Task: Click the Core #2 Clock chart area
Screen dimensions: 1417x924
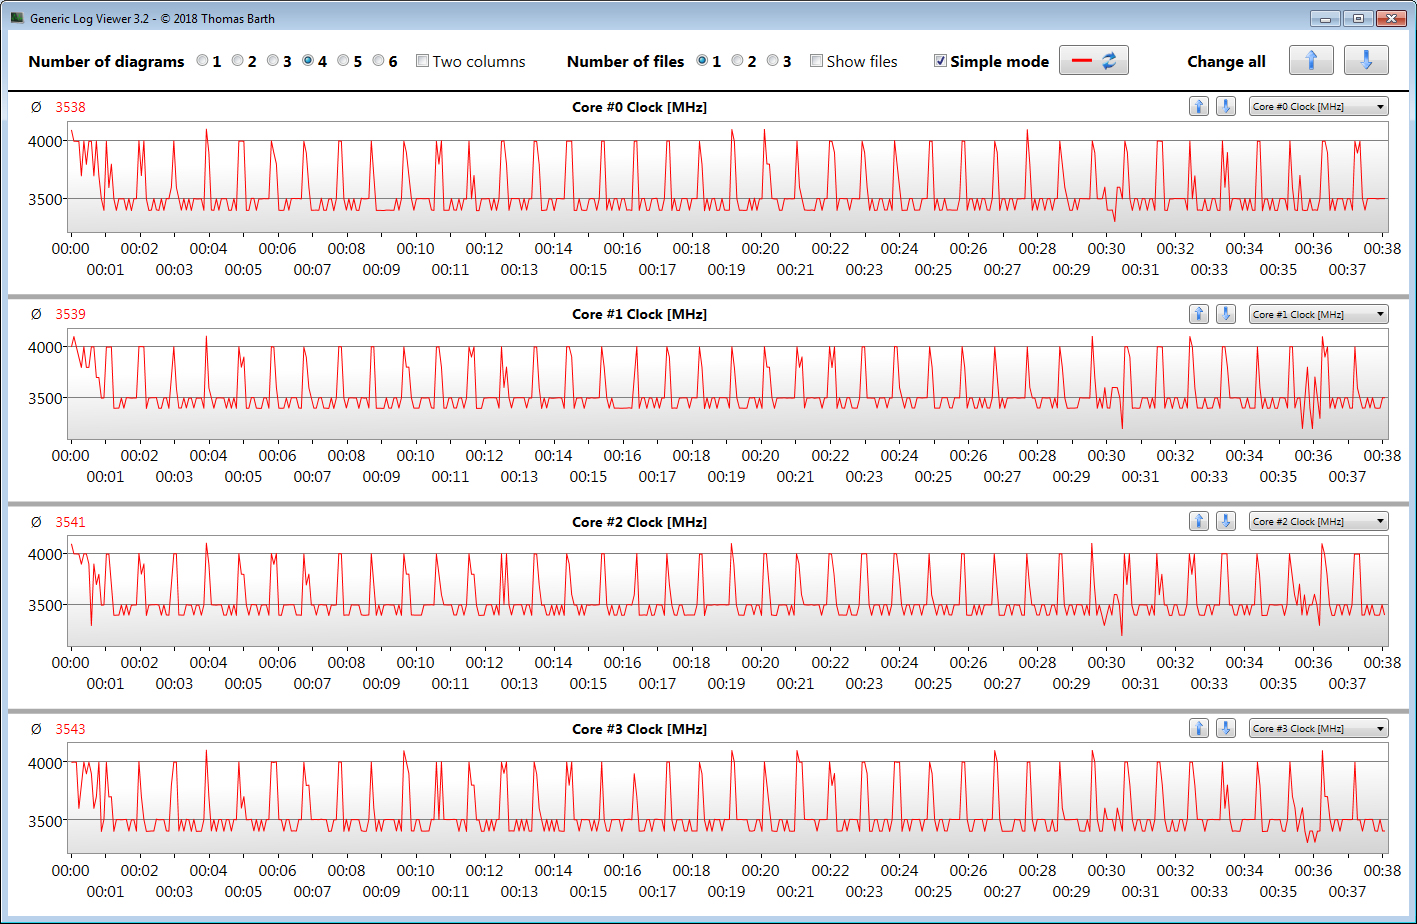Action: [728, 594]
